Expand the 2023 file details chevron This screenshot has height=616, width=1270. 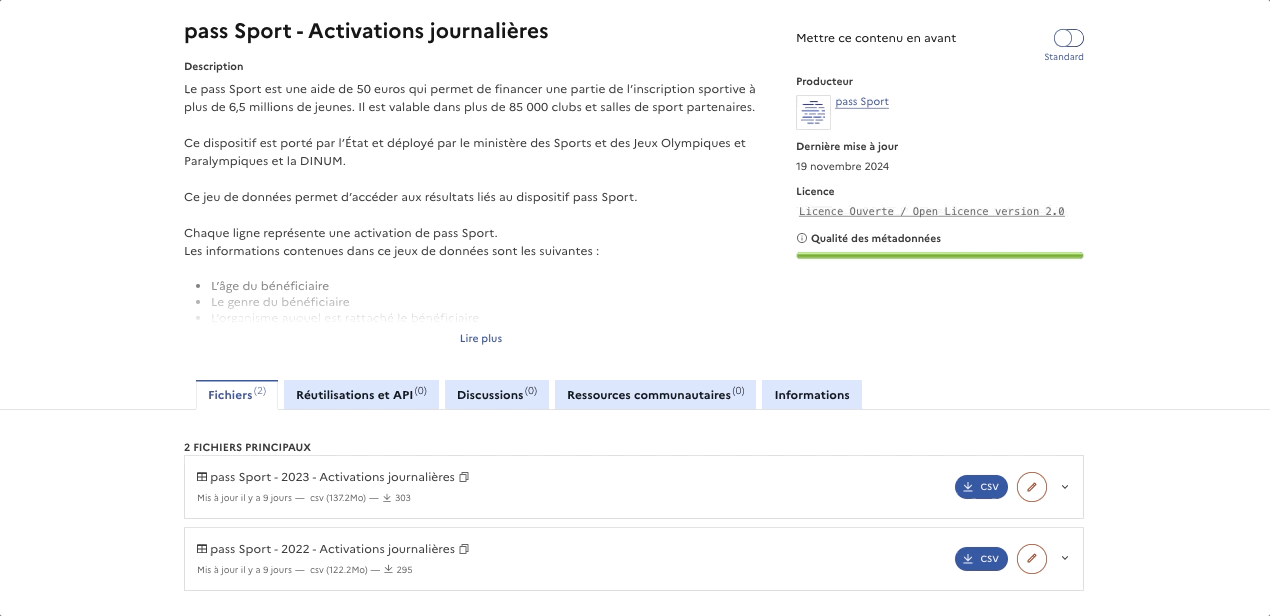coord(1065,487)
